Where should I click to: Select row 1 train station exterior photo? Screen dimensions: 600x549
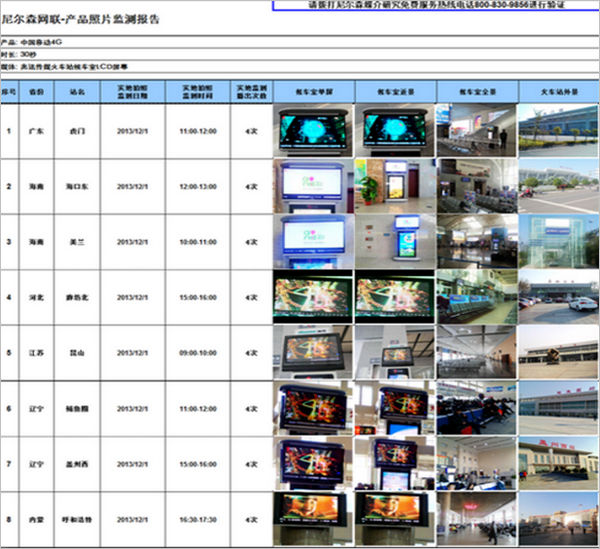point(558,130)
